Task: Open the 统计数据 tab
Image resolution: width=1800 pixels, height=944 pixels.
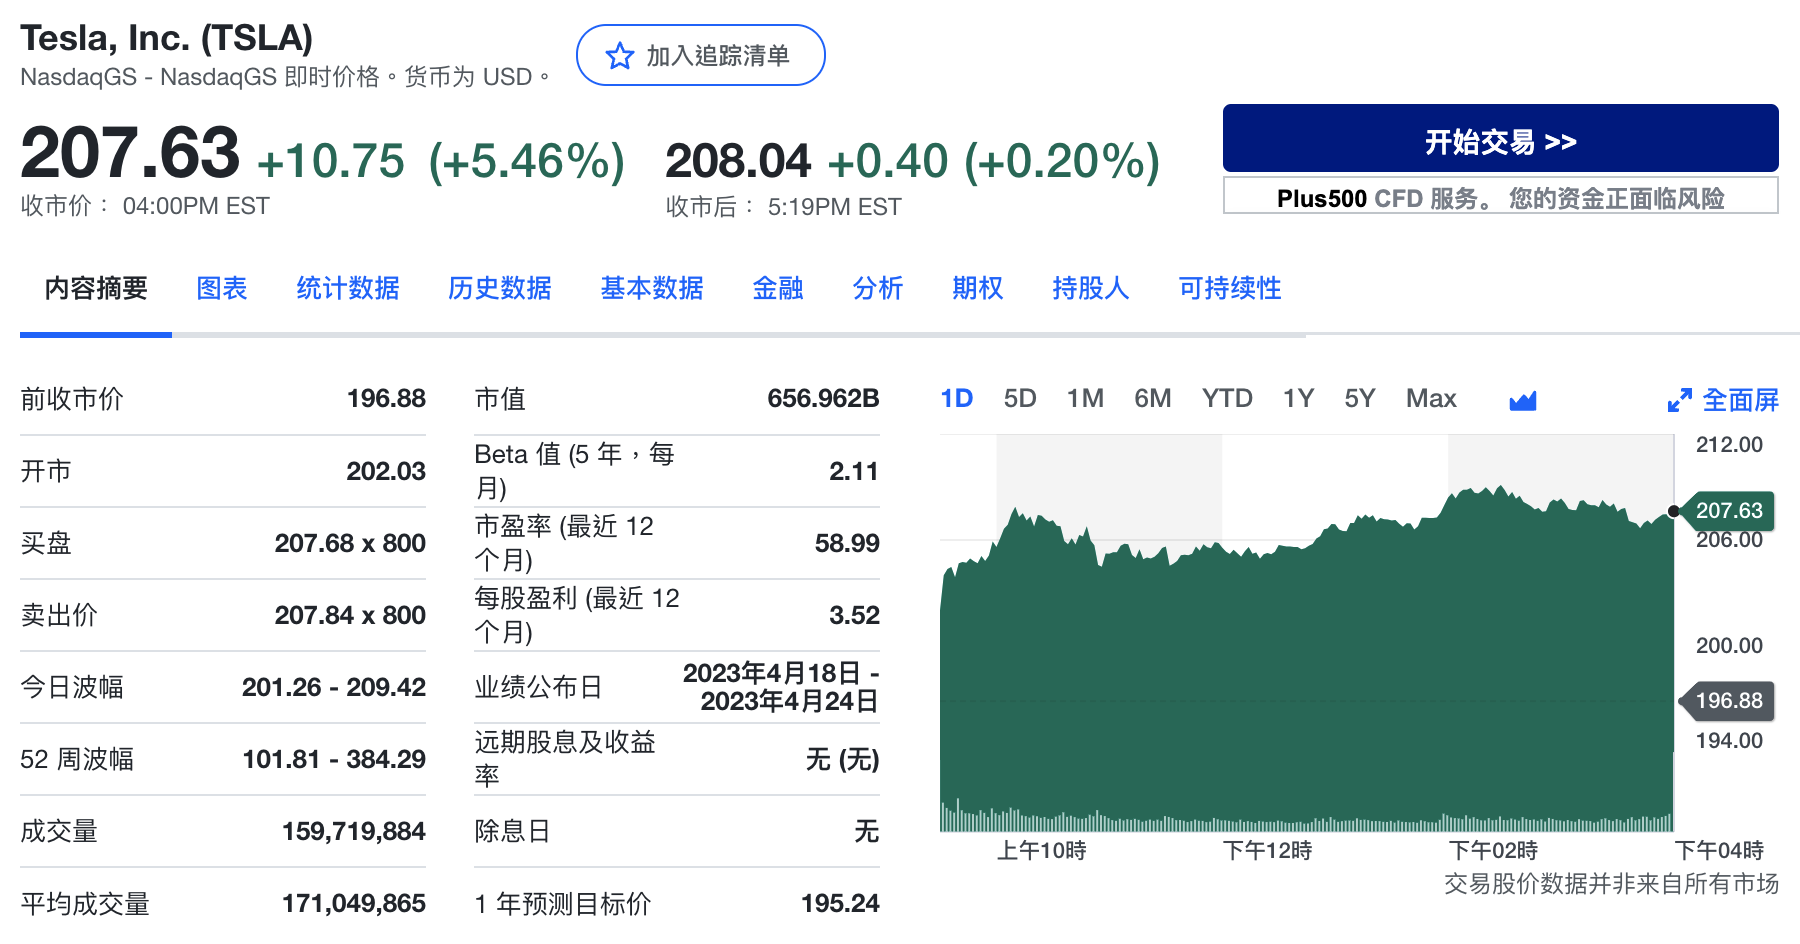Action: coord(348,288)
